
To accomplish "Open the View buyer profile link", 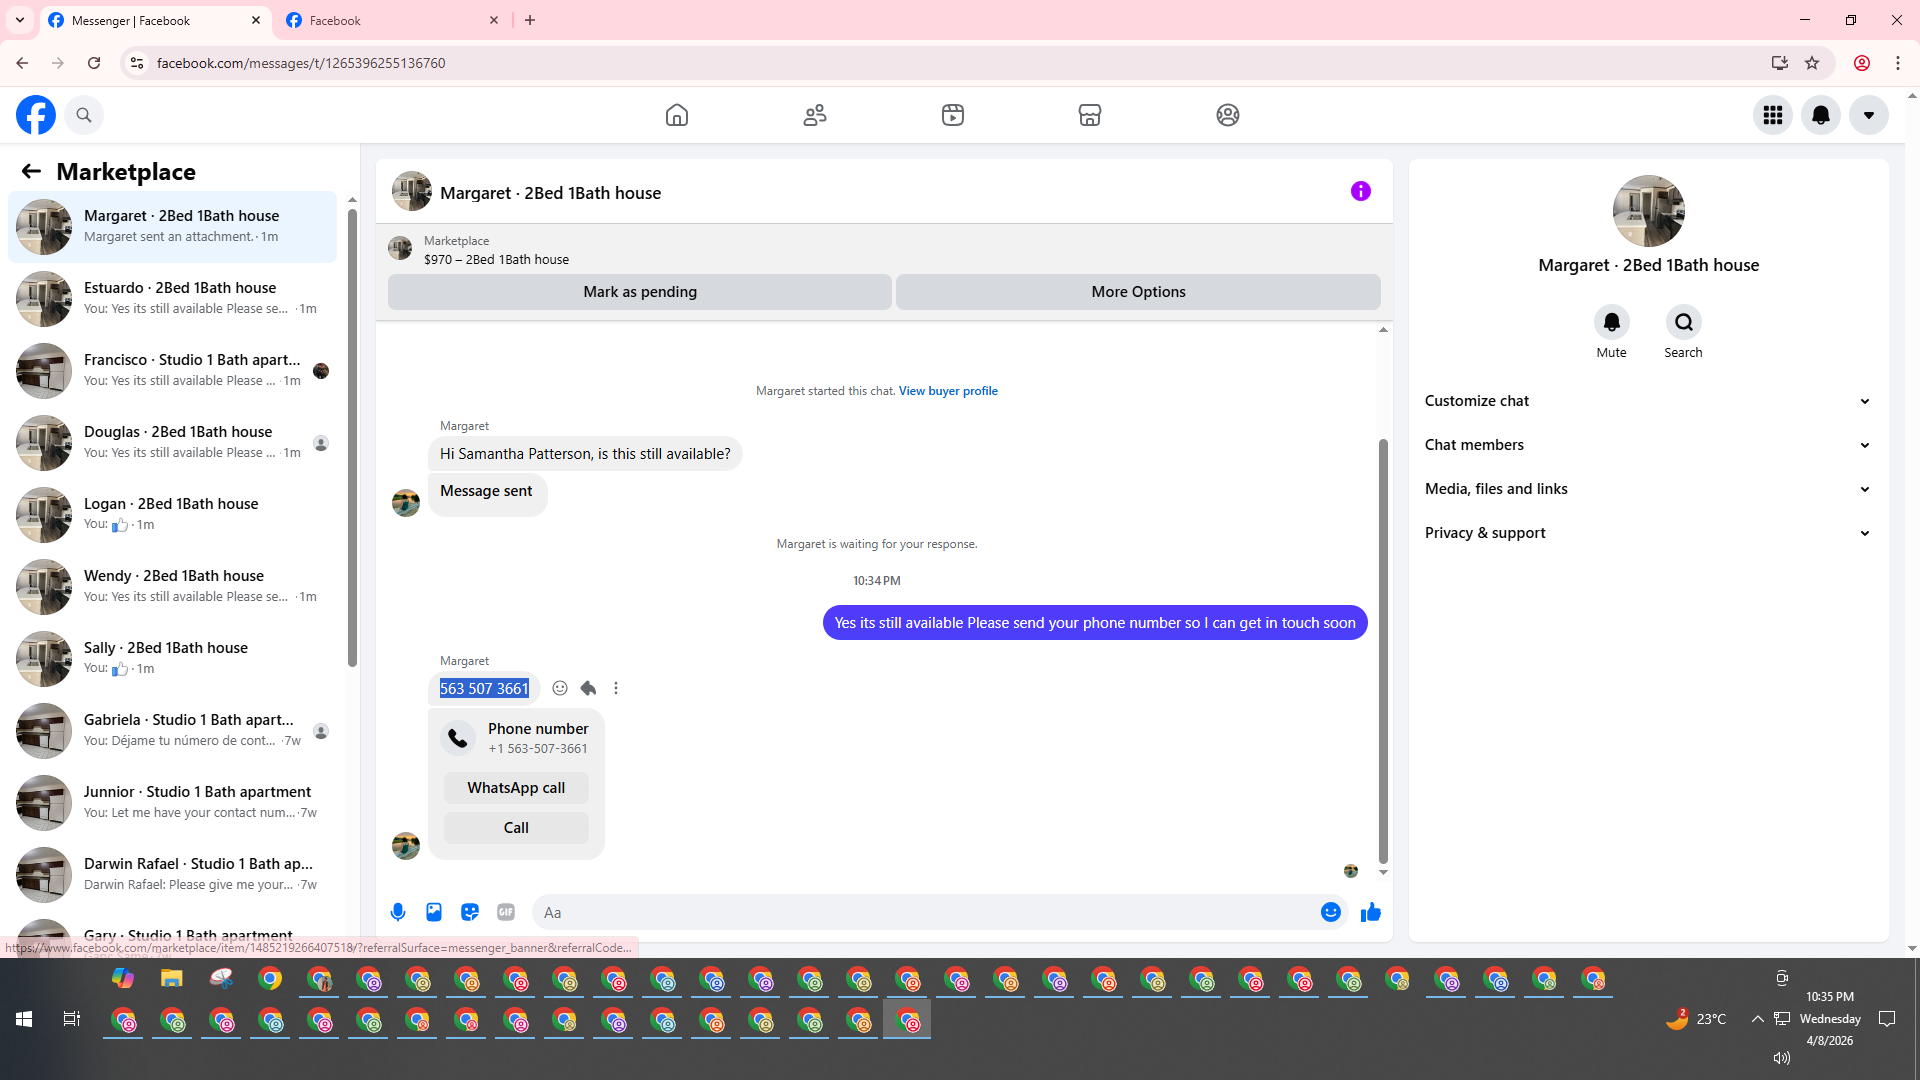I will point(948,391).
